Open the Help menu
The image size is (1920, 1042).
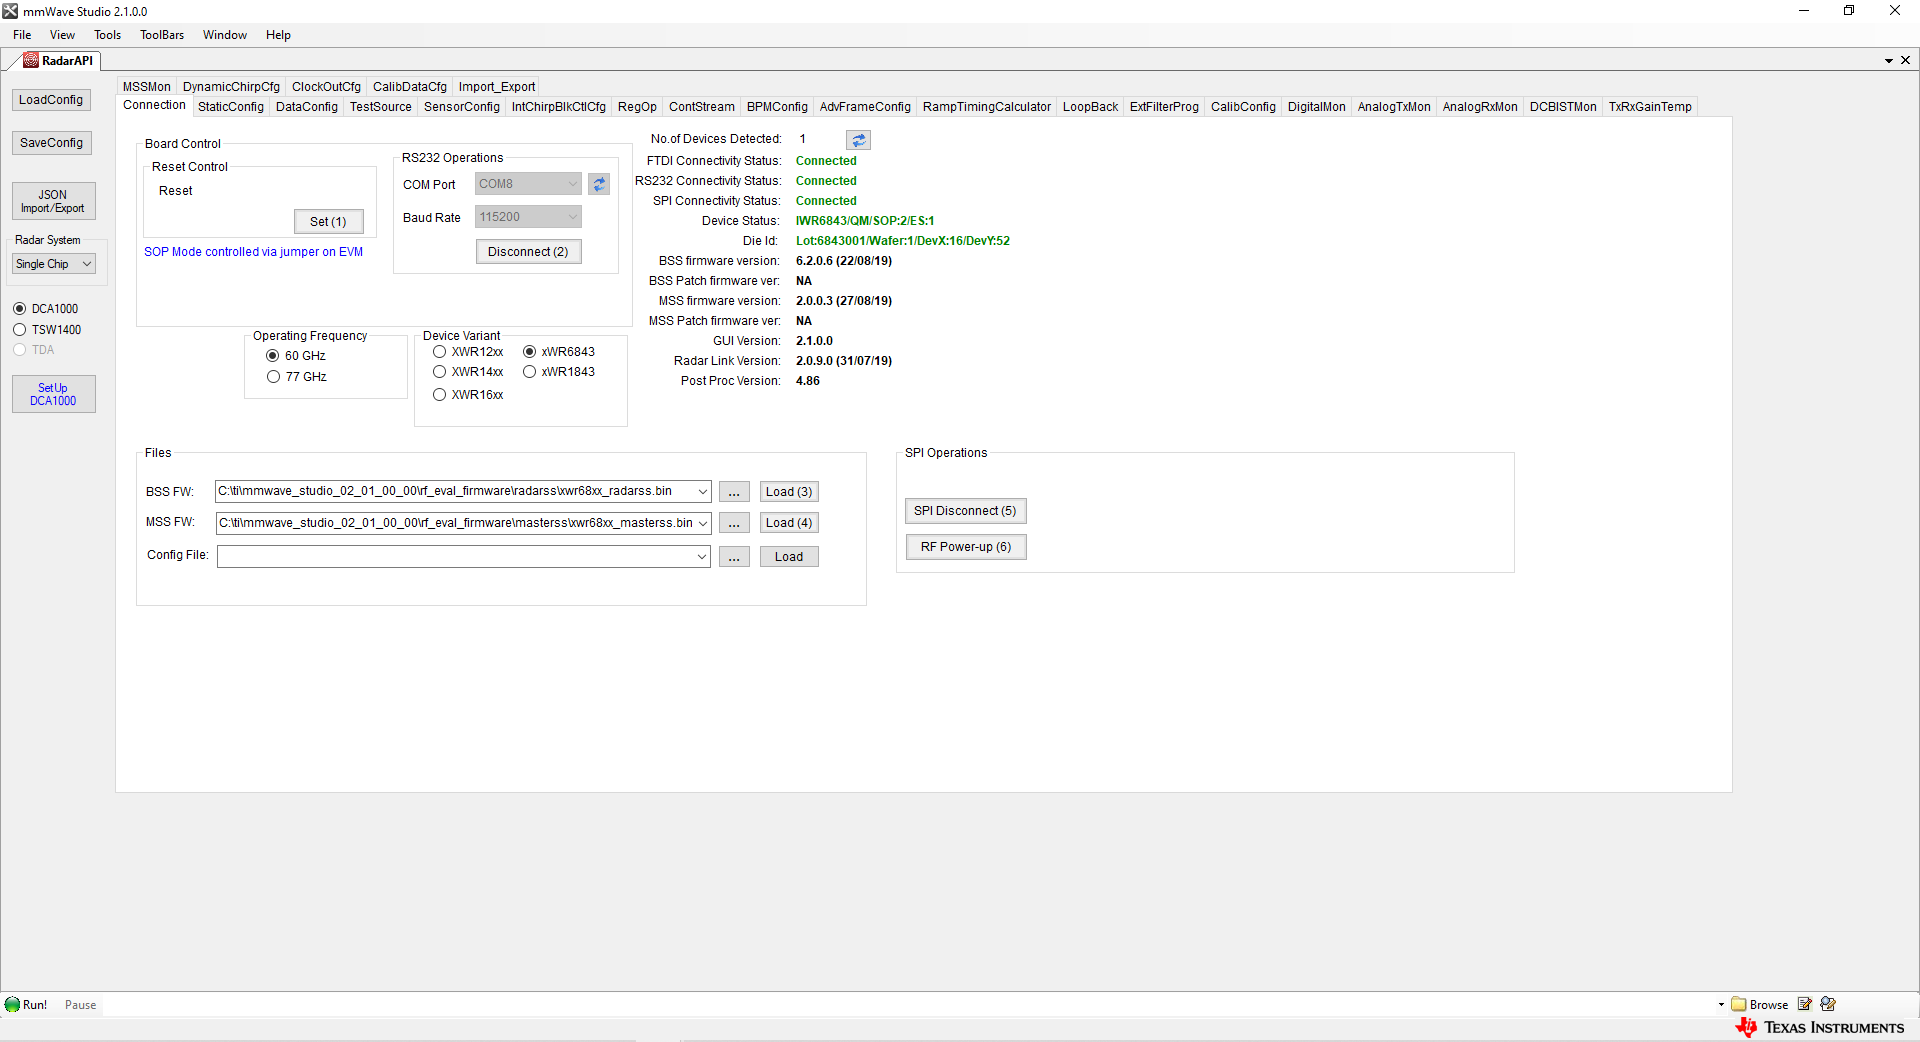pyautogui.click(x=278, y=35)
